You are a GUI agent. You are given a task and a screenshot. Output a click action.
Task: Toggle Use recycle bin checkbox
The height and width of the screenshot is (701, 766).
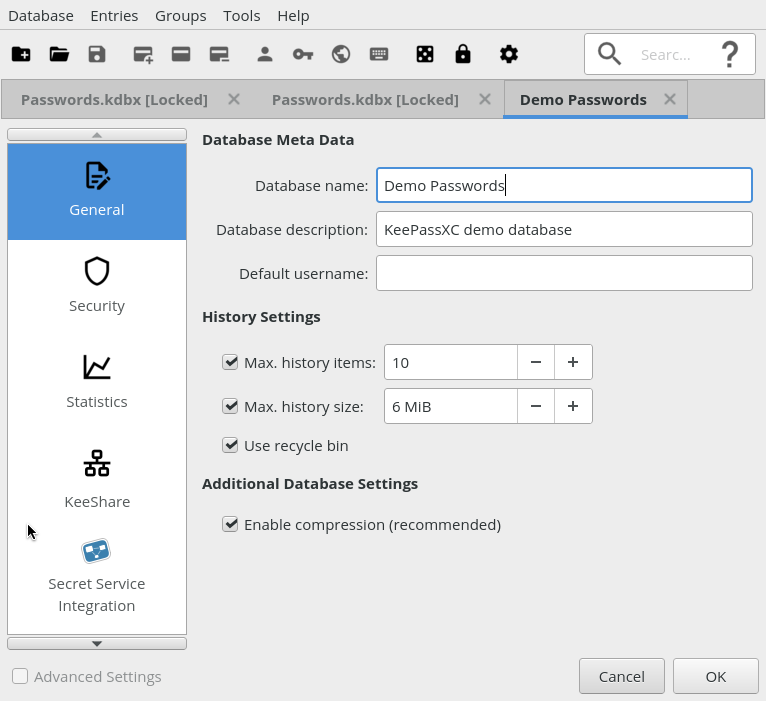[x=230, y=445]
